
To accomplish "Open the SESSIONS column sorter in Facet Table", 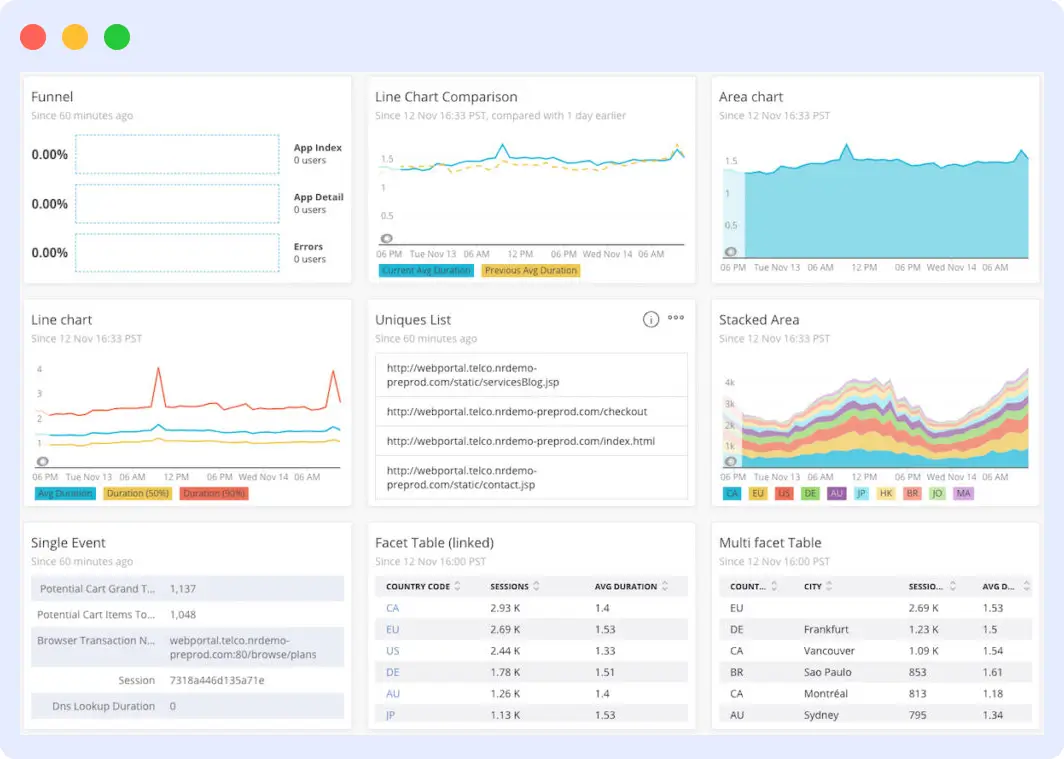I will pyautogui.click(x=536, y=586).
